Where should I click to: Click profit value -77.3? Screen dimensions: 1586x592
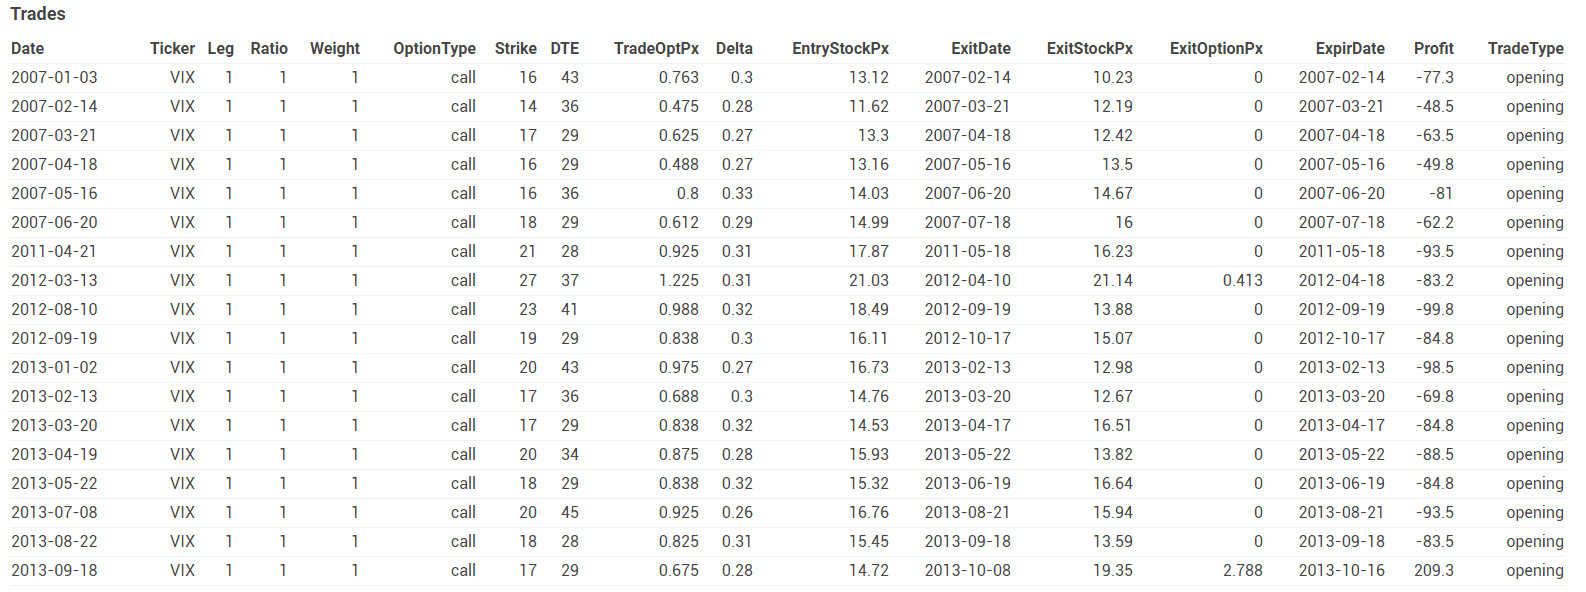(x=1435, y=77)
